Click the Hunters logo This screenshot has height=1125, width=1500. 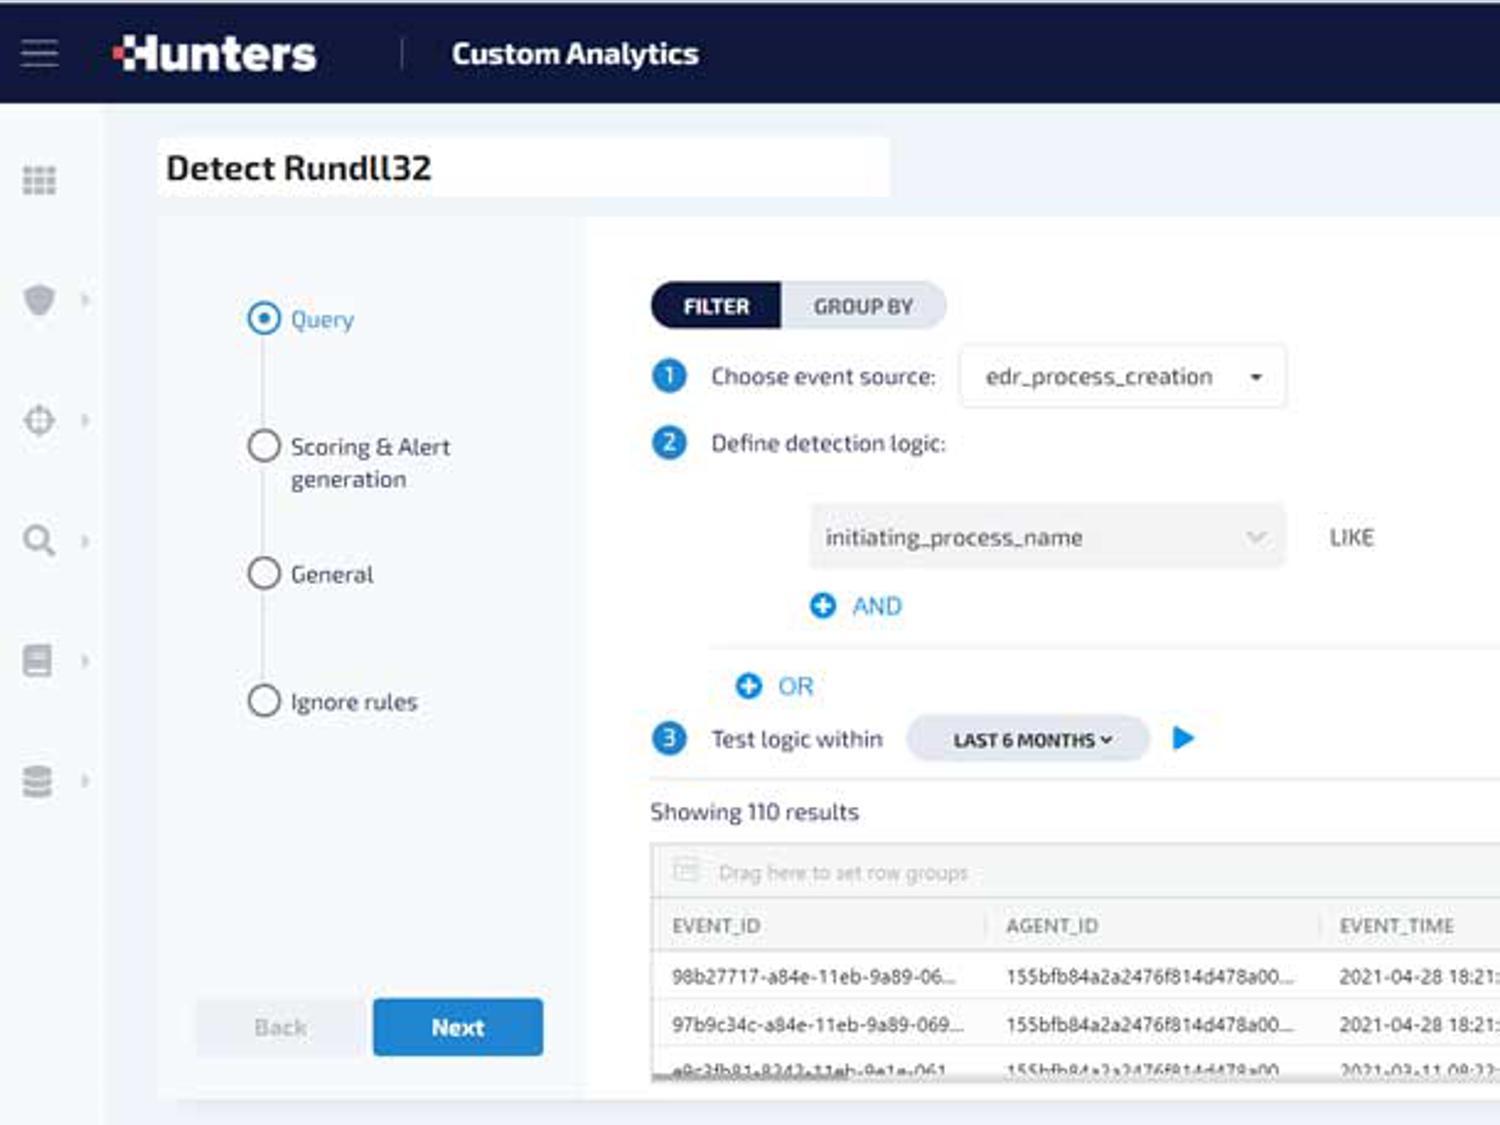click(x=215, y=54)
